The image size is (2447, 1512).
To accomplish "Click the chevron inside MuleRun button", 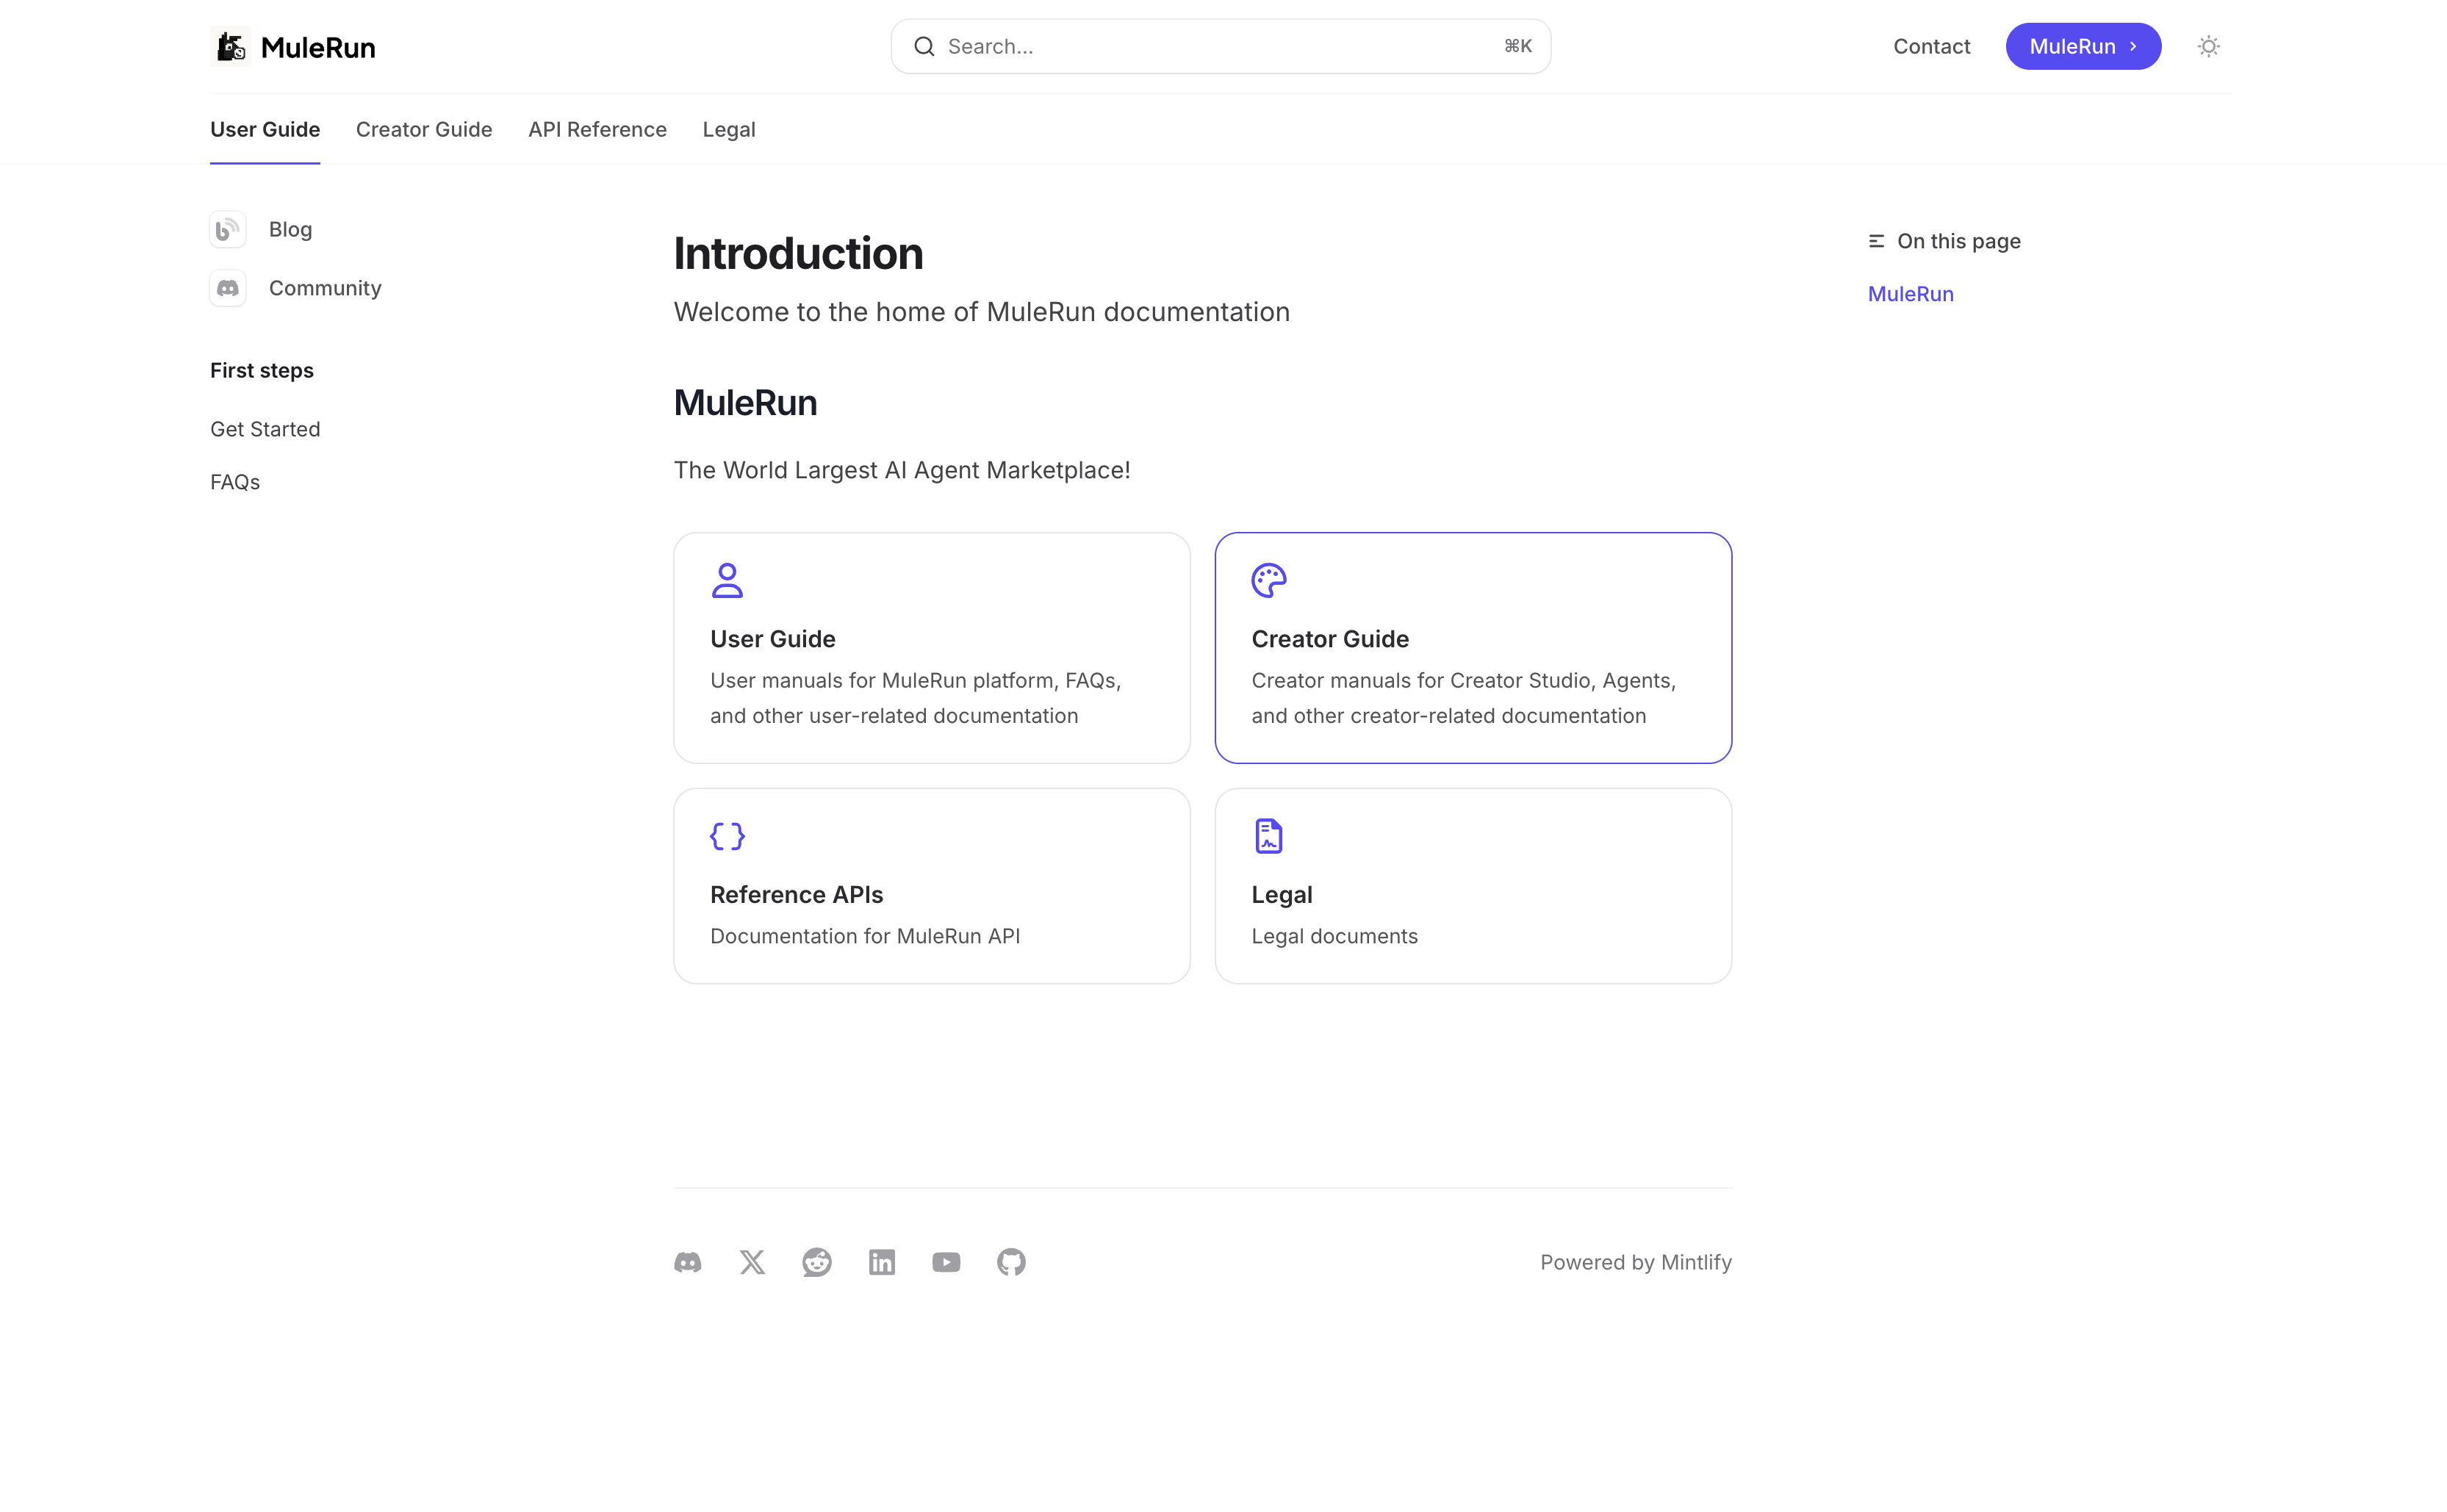I will pos(2133,46).
